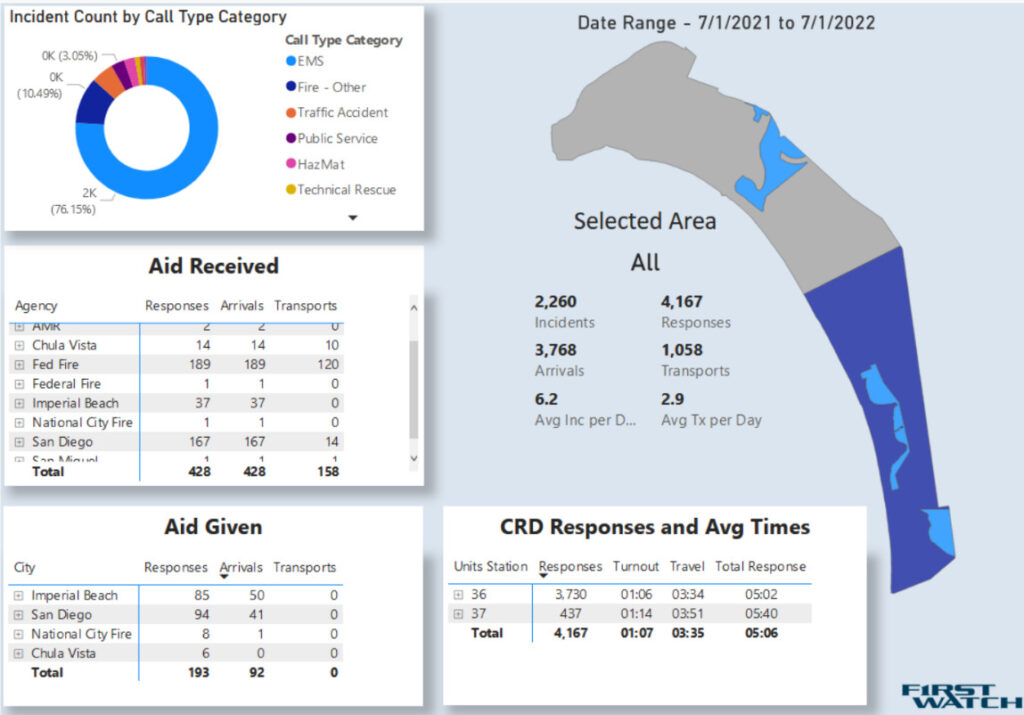This screenshot has height=715, width=1024.
Task: Expand the San Diego row in Aid Received
Action: (19, 442)
